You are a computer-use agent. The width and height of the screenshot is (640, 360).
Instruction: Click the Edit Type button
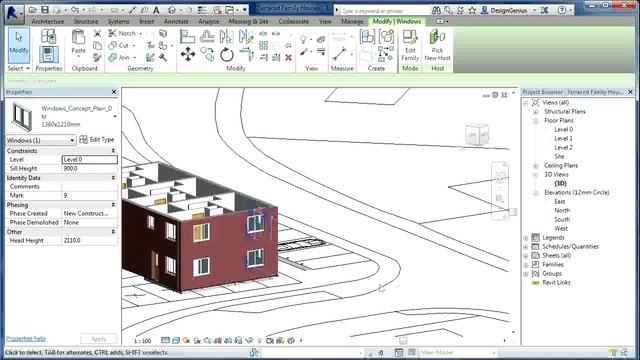pyautogui.click(x=97, y=140)
